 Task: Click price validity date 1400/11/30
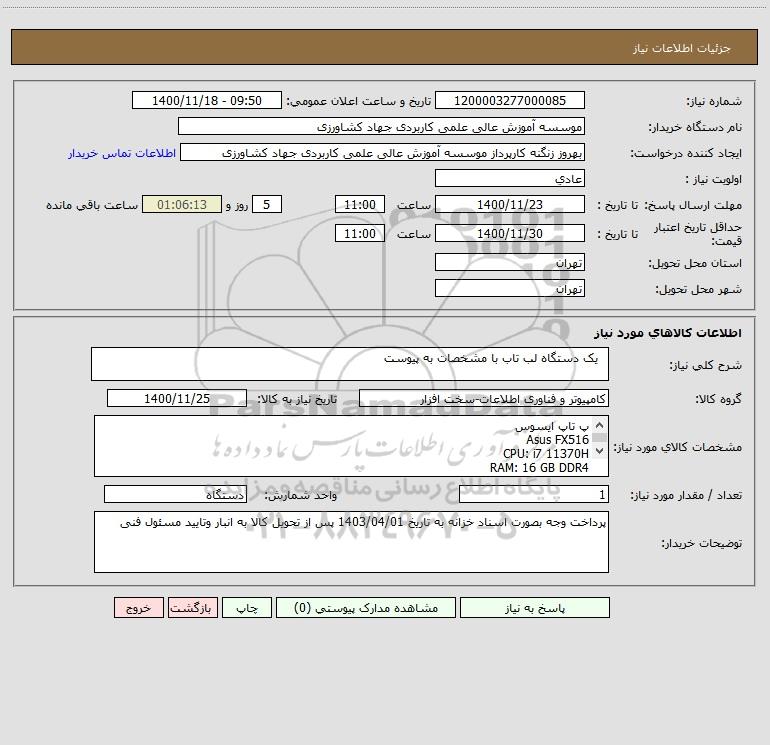[510, 233]
